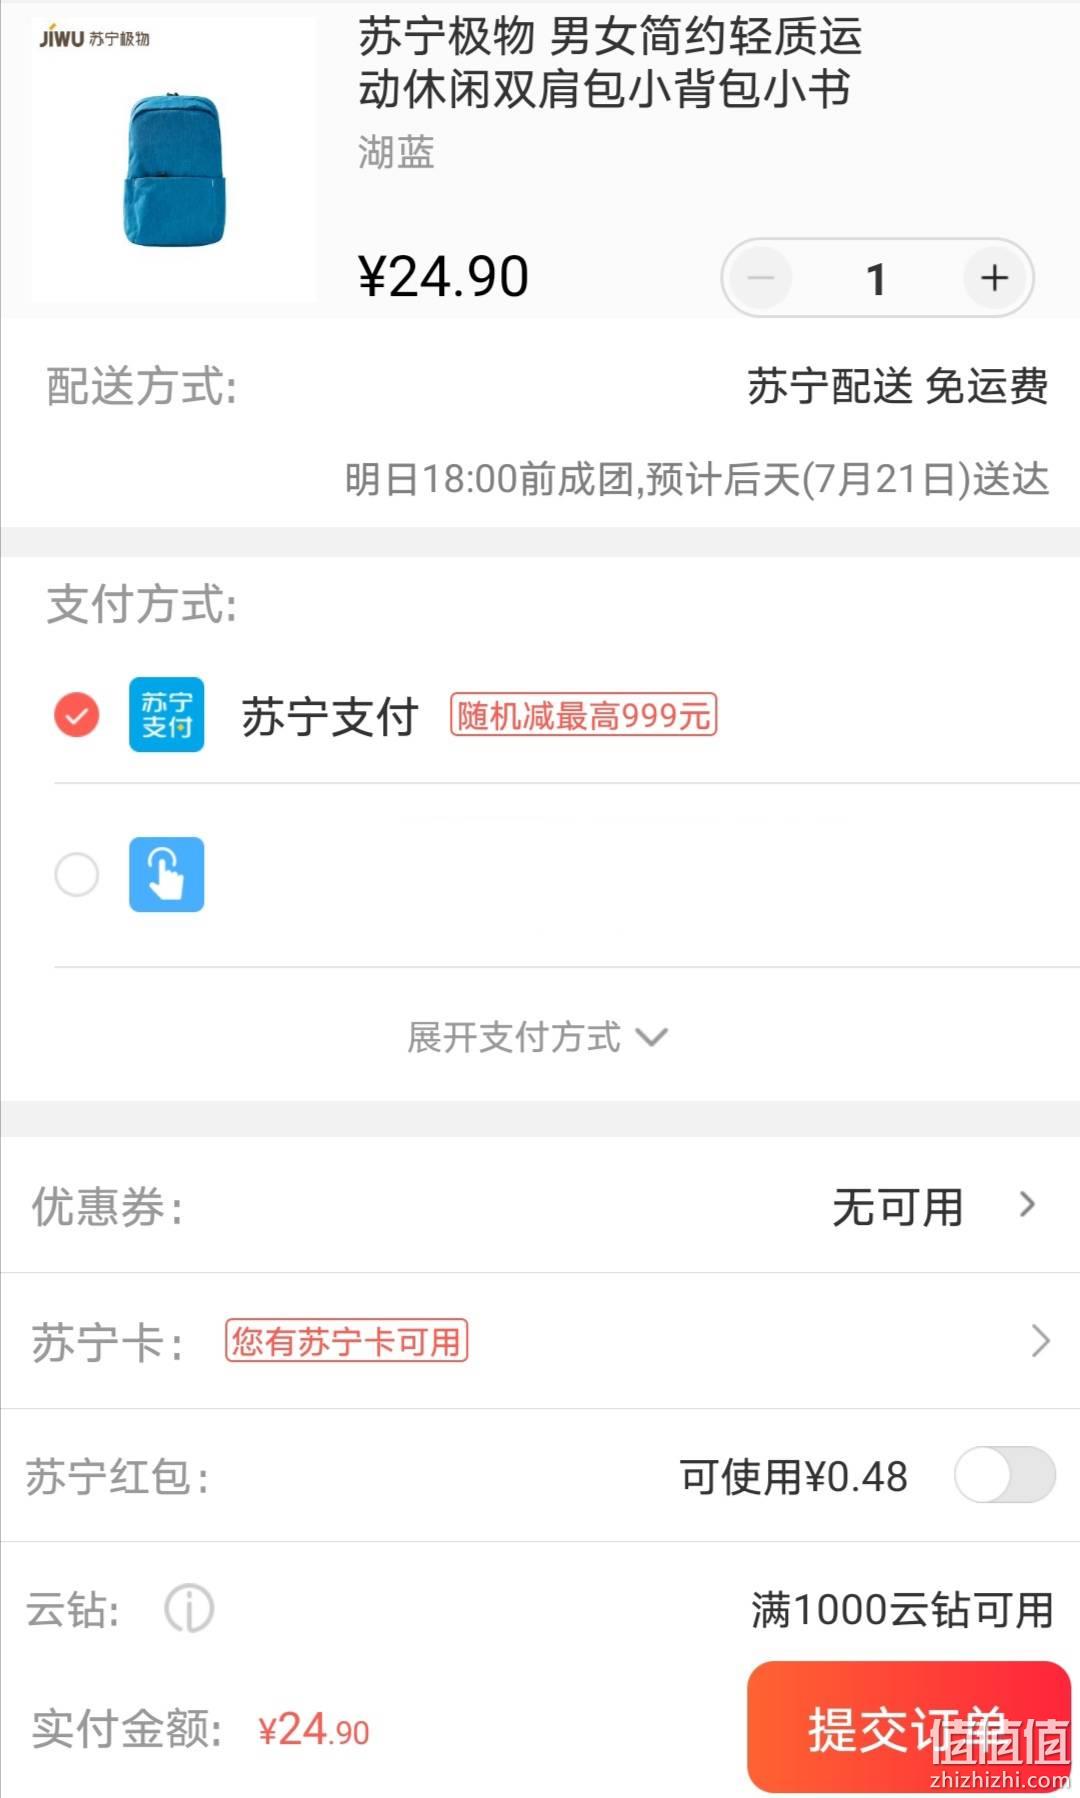Select the second payment method radio button

tap(77, 874)
